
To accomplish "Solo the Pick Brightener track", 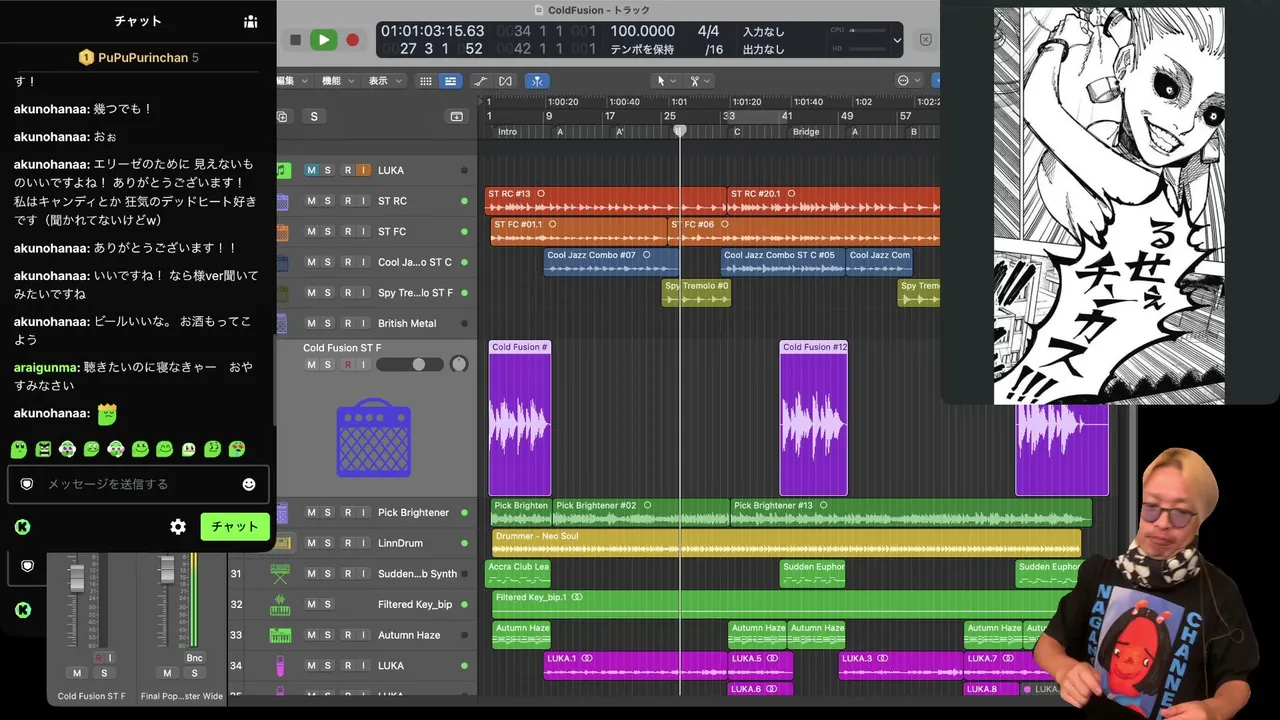I will coord(327,512).
